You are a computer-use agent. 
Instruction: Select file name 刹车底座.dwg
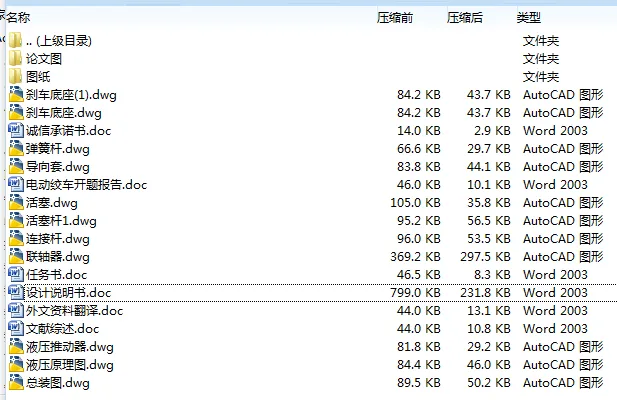(x=64, y=113)
